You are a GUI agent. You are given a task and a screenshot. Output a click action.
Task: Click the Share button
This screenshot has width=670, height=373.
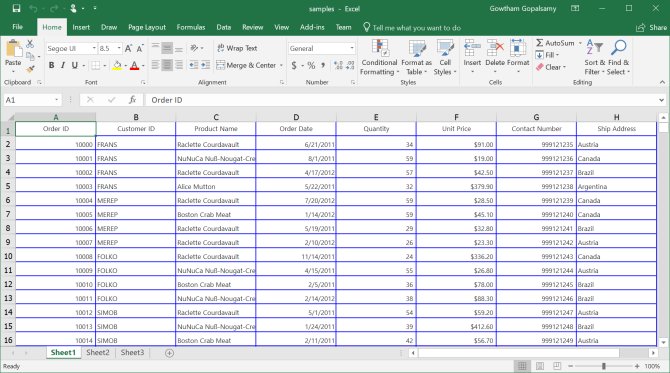pyautogui.click(x=652, y=27)
